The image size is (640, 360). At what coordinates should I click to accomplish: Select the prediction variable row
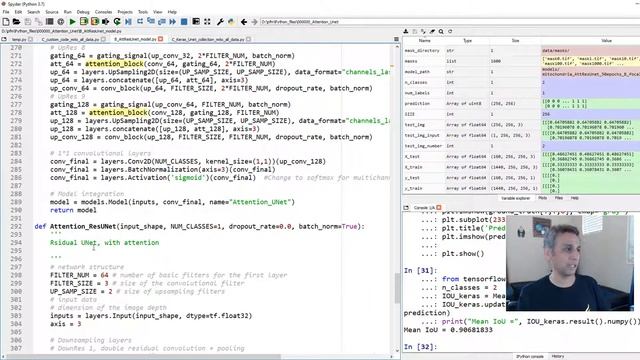(521, 104)
